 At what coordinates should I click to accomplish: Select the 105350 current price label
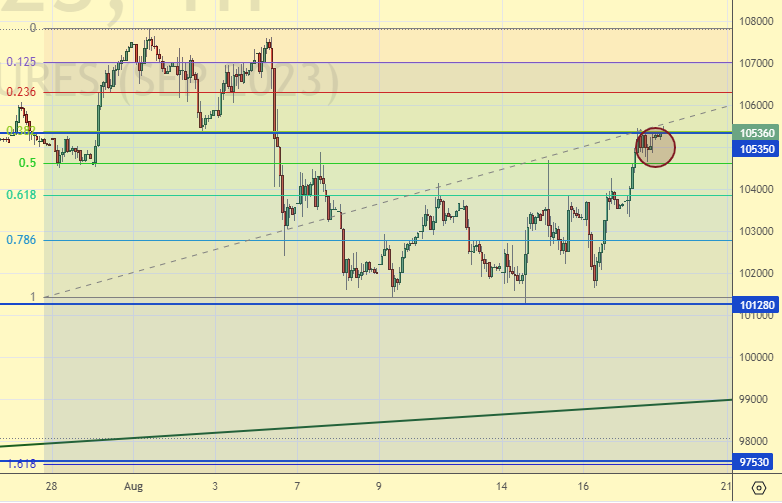point(757,149)
